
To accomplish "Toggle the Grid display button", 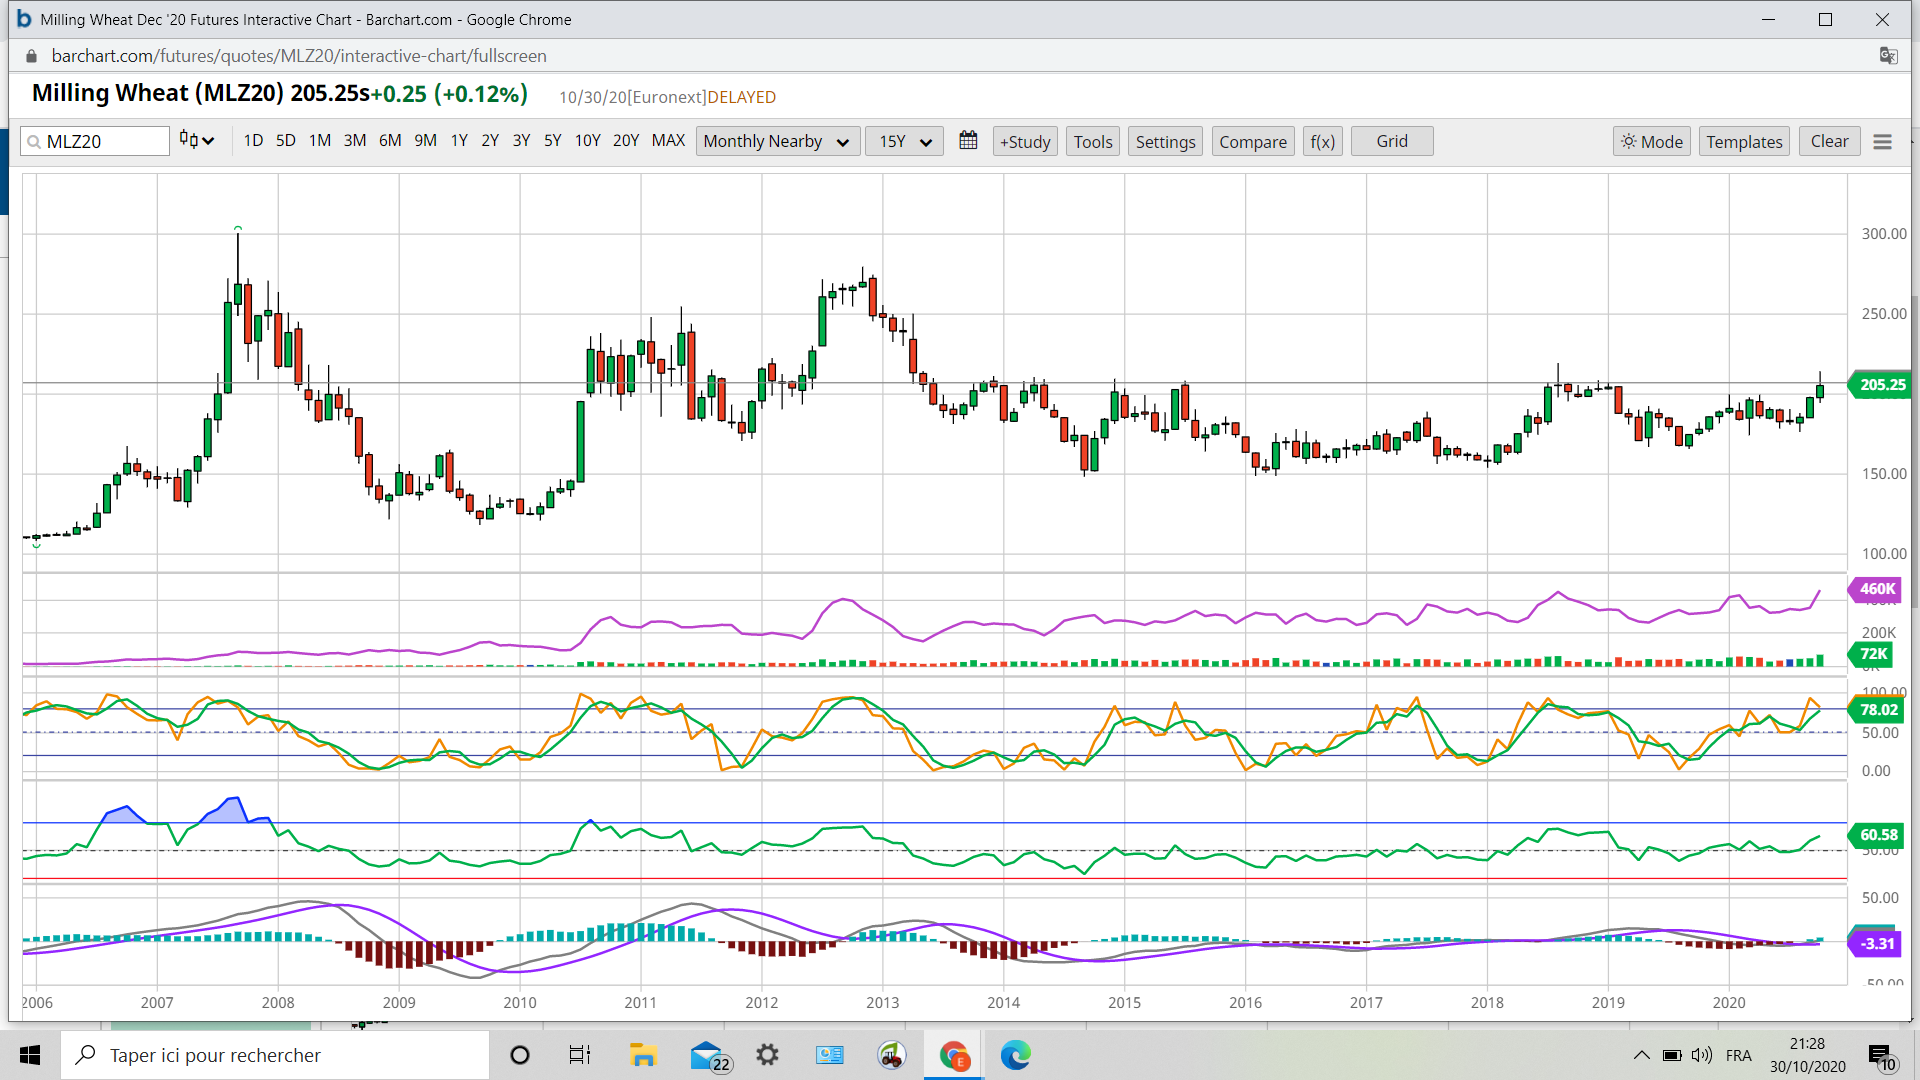I will click(1391, 141).
